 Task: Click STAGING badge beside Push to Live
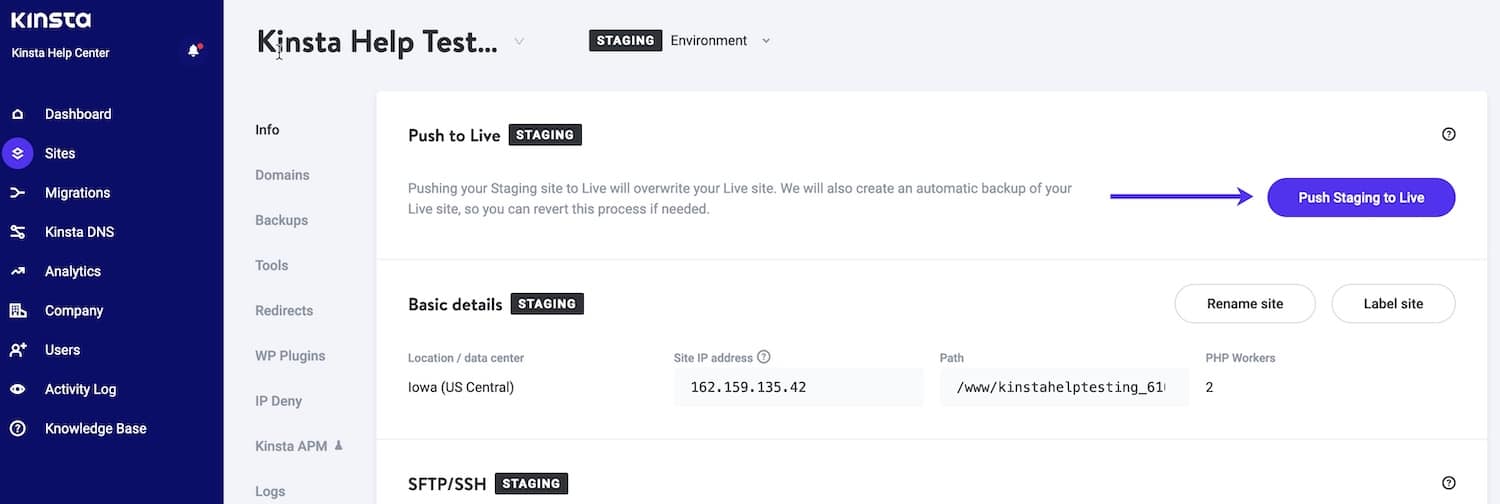[545, 135]
